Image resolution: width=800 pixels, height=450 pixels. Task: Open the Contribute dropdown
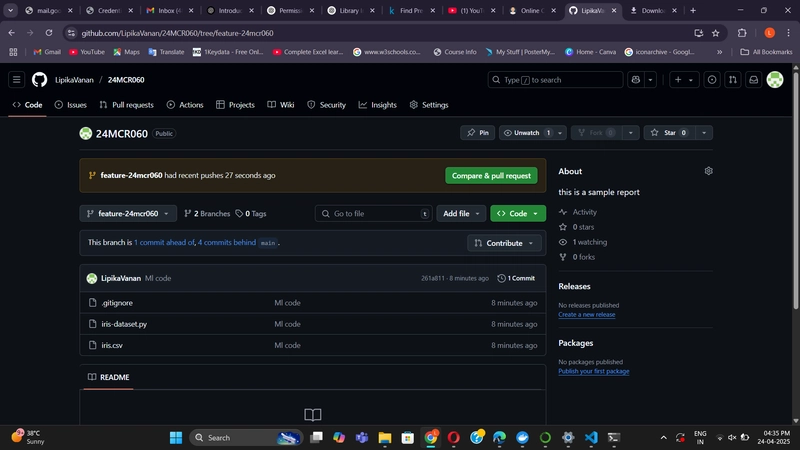pos(504,243)
